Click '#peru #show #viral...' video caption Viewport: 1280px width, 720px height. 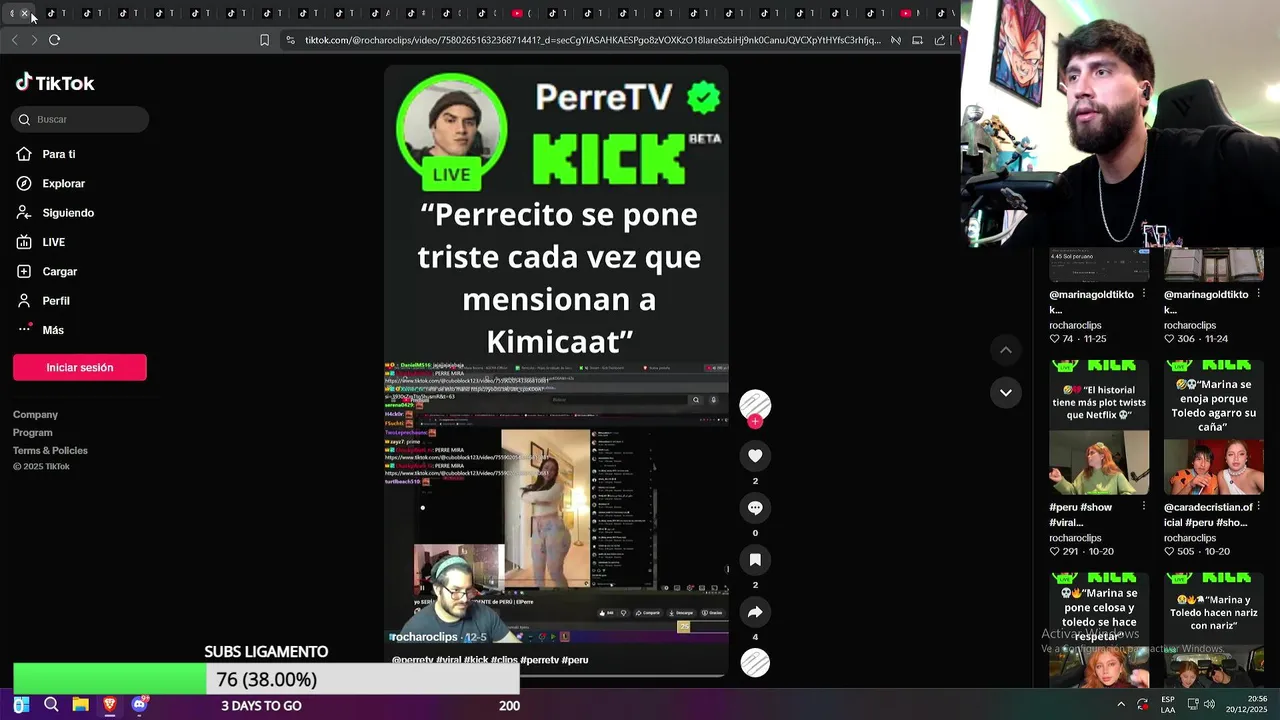click(1081, 514)
